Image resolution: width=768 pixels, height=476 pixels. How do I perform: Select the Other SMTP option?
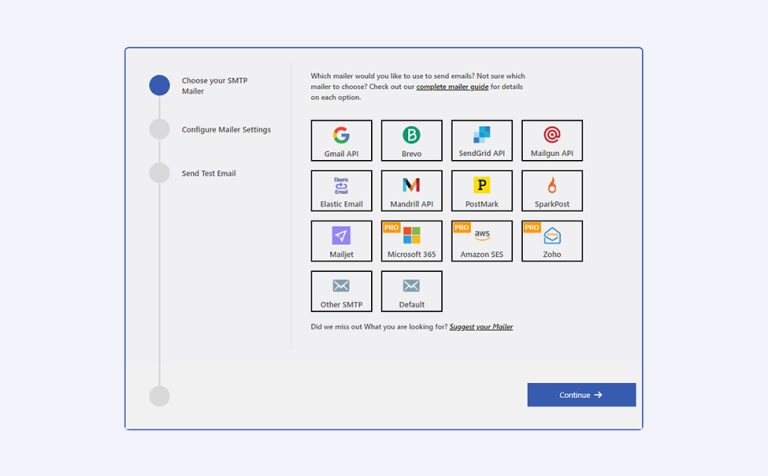coord(341,291)
